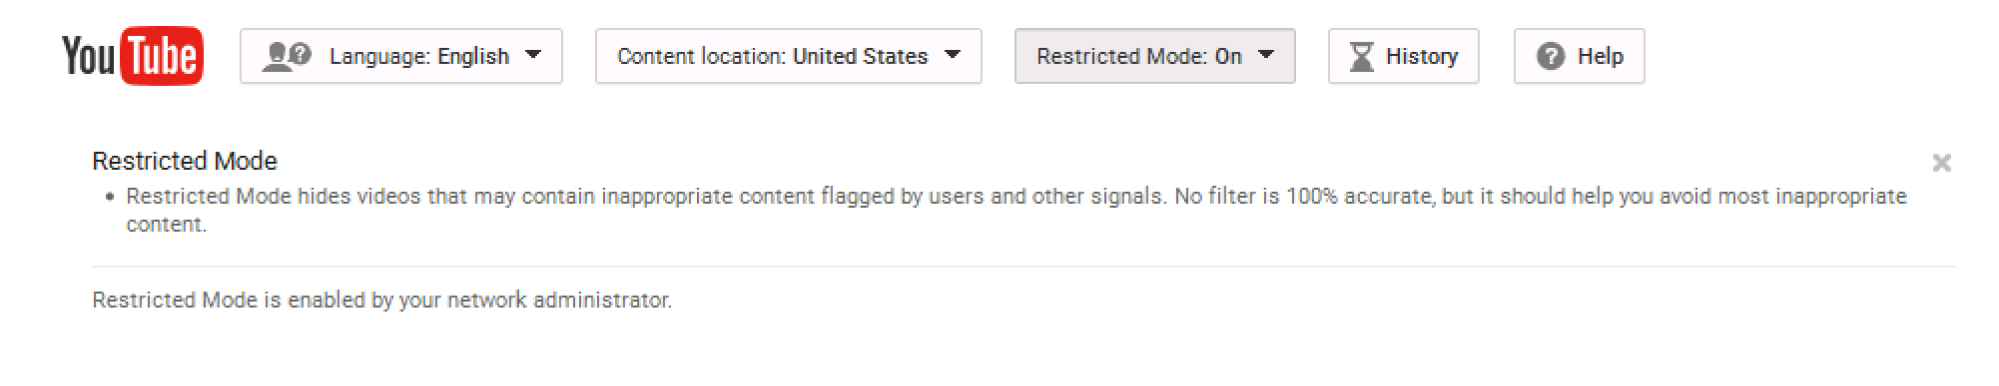The height and width of the screenshot is (386, 1999).
Task: Open Content location: United States dropdown
Action: click(788, 56)
